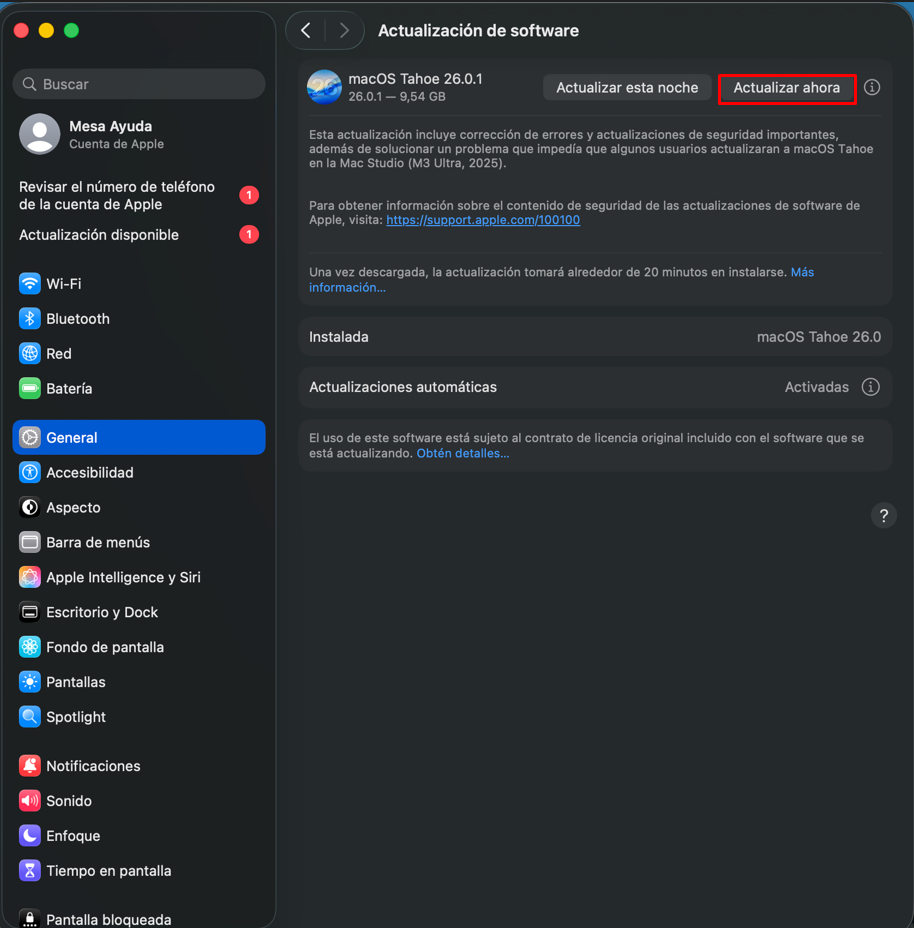Click info icon next to Actualizar ahora
Screen dimensions: 914x928
(872, 88)
